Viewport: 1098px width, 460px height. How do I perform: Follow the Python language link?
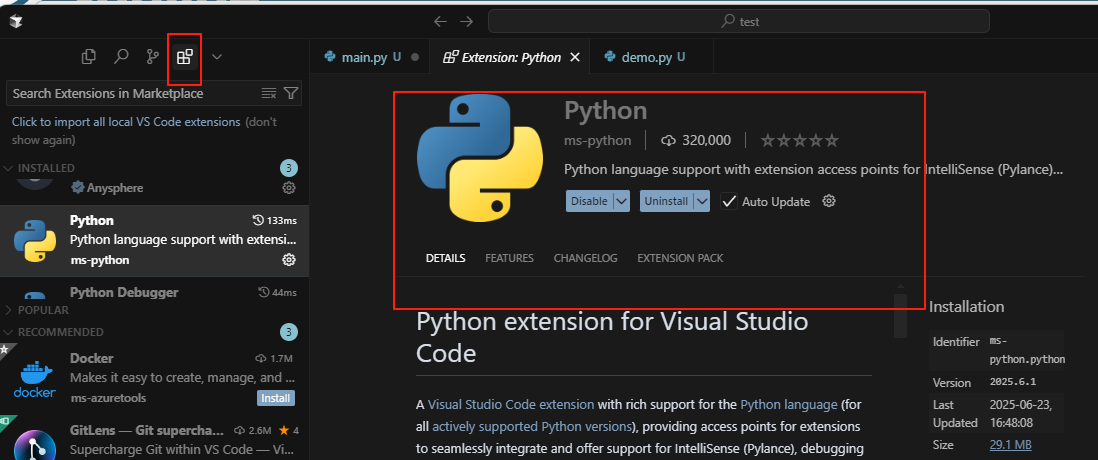coord(788,405)
